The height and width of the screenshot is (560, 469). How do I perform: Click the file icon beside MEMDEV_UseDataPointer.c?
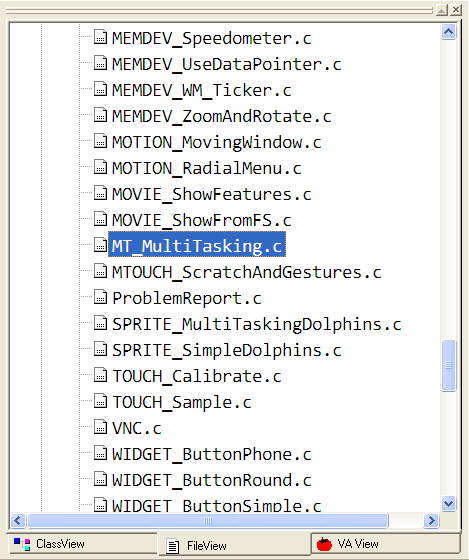click(100, 62)
